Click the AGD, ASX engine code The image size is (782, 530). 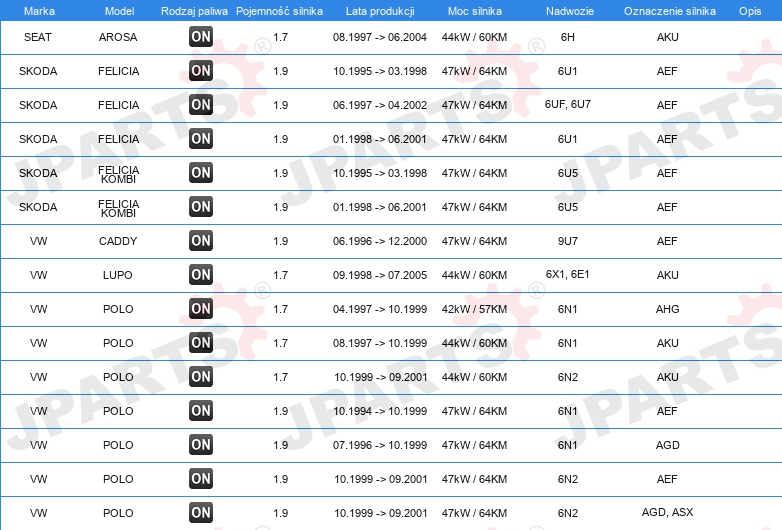click(667, 512)
